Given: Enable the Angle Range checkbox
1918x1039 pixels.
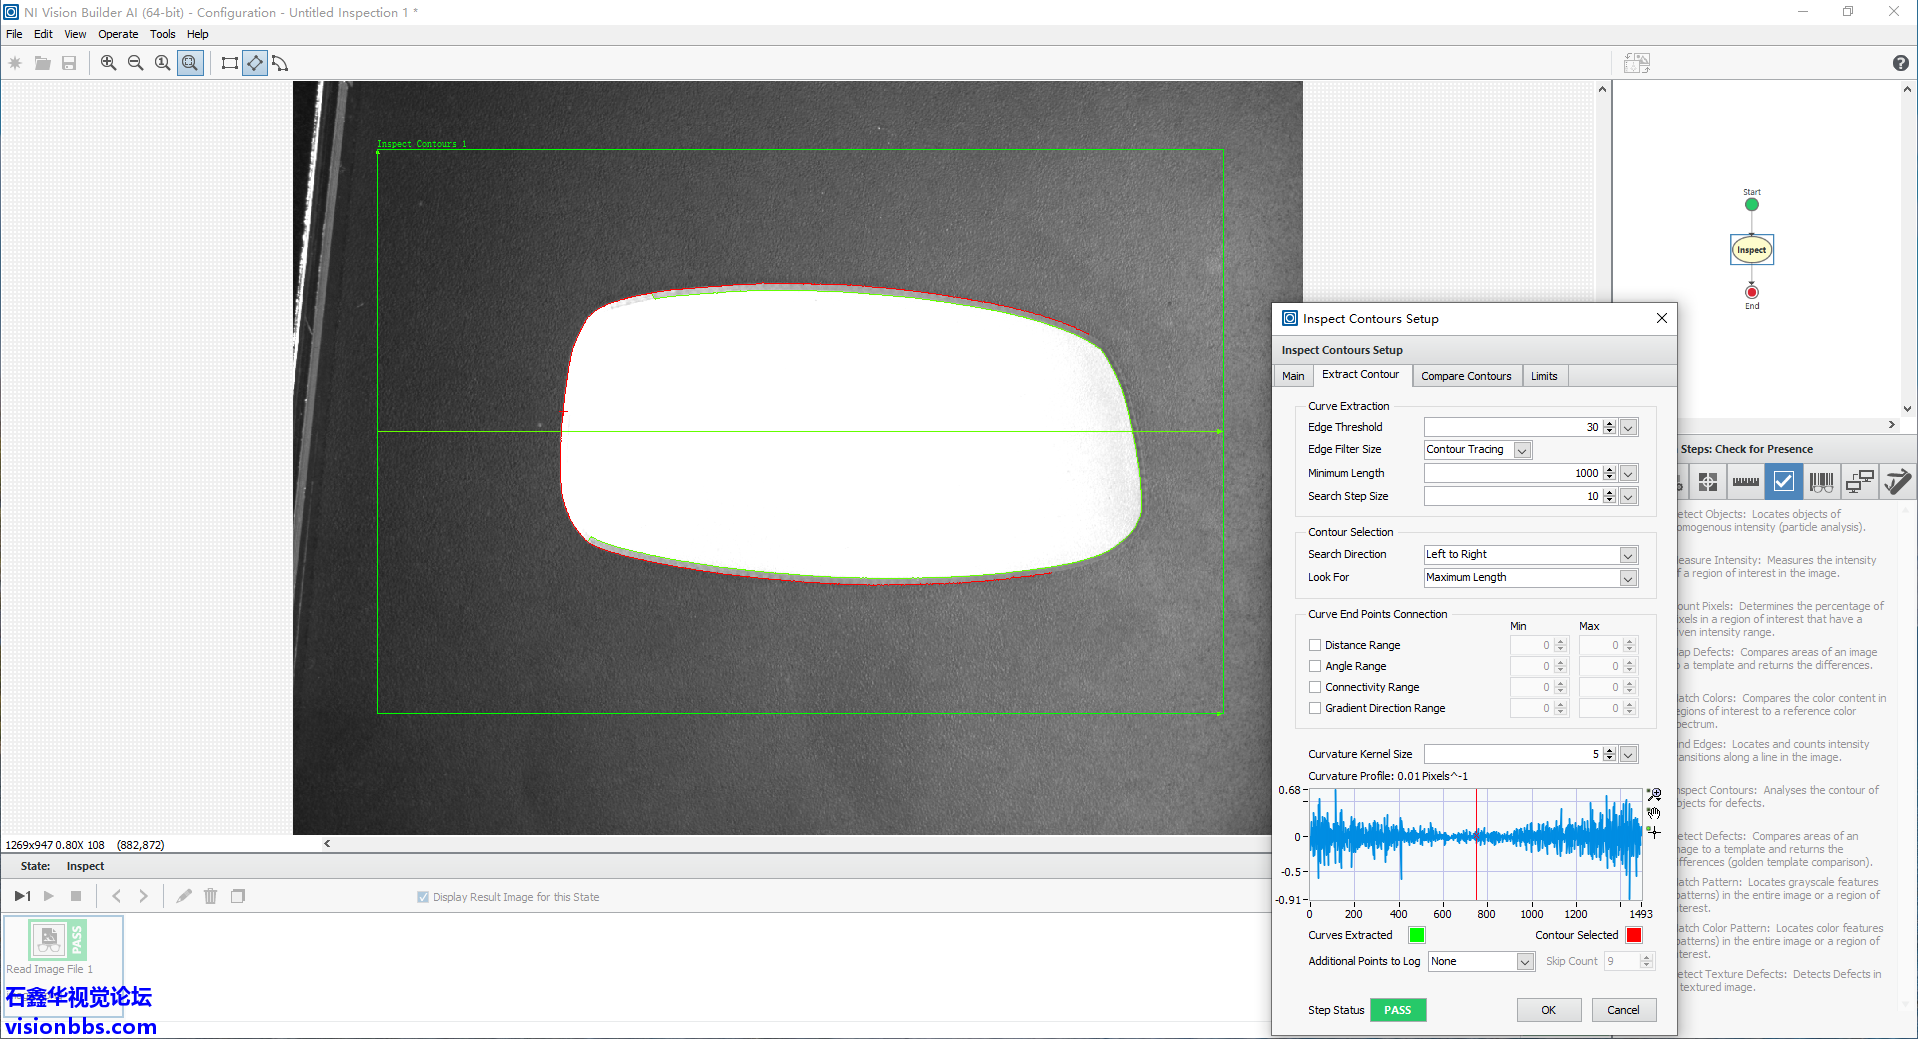Looking at the screenshot, I should (x=1315, y=666).
